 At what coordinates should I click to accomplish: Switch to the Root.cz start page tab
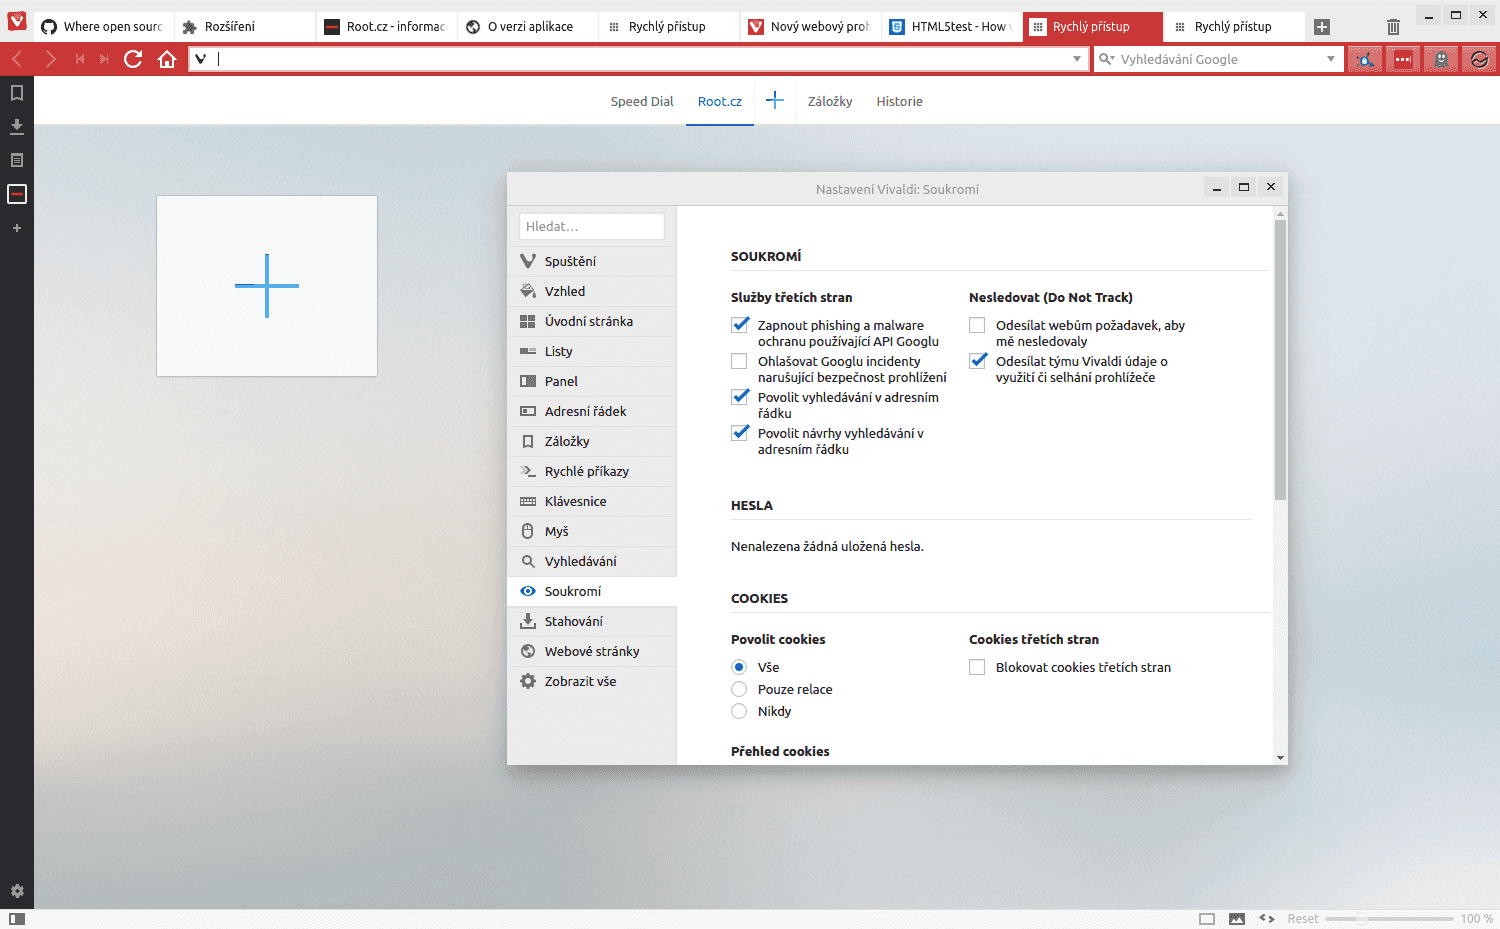719,101
